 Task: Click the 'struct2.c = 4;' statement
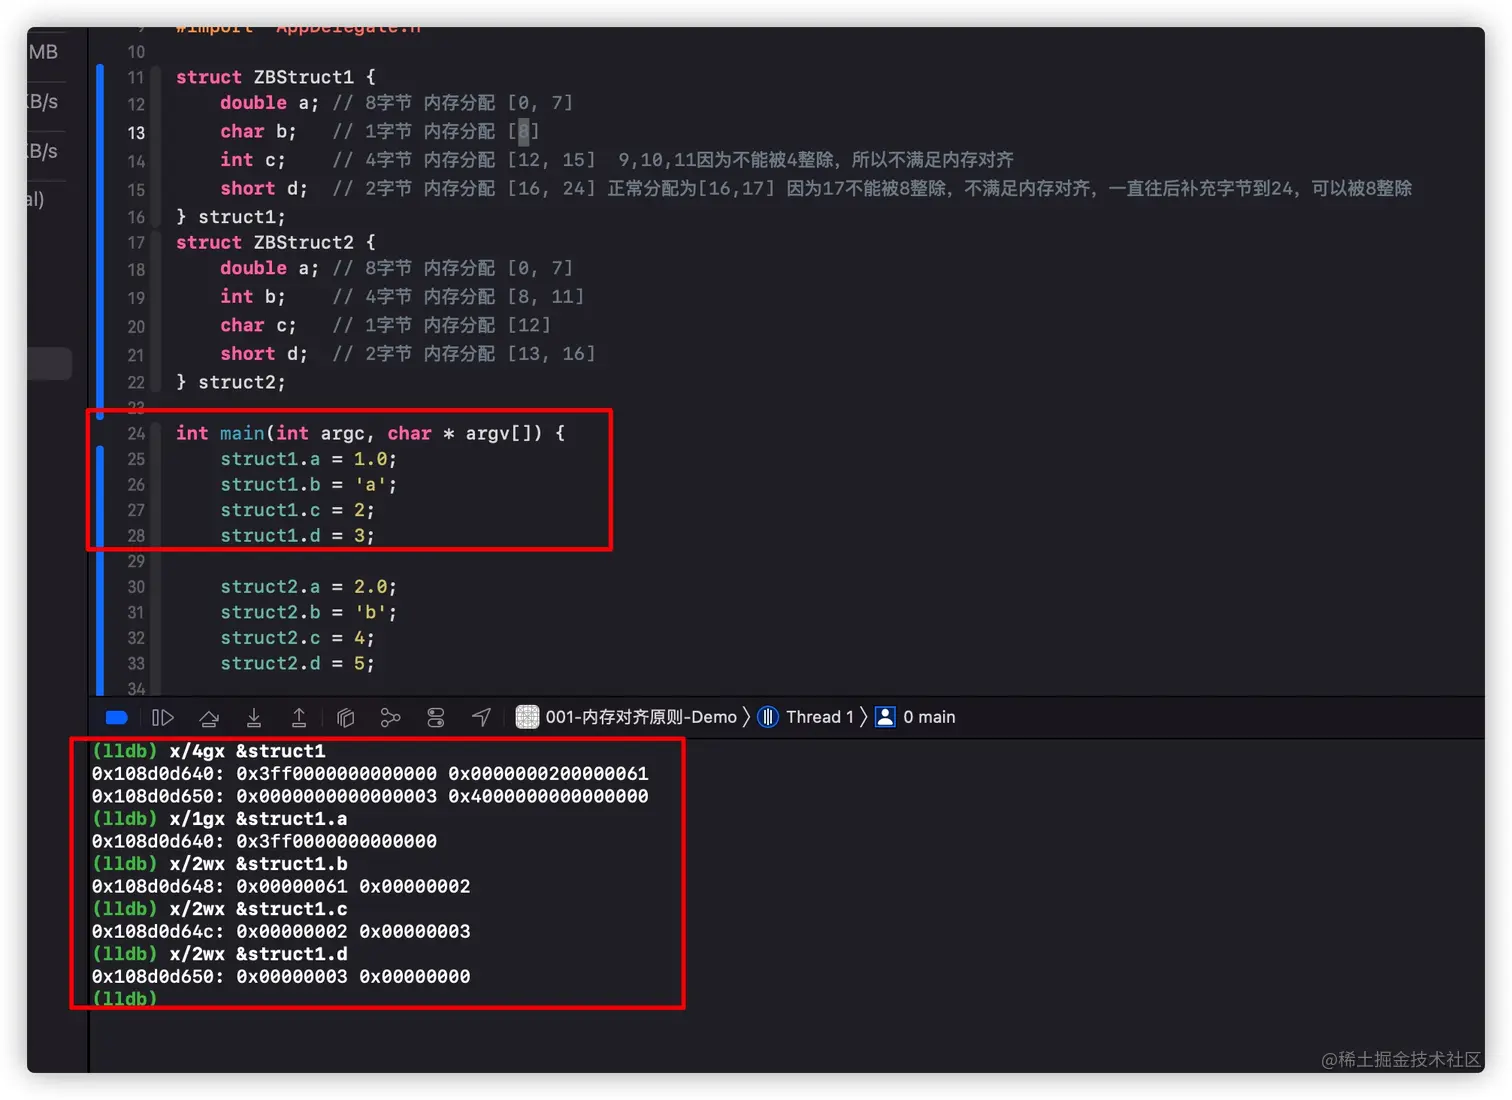pos(297,638)
